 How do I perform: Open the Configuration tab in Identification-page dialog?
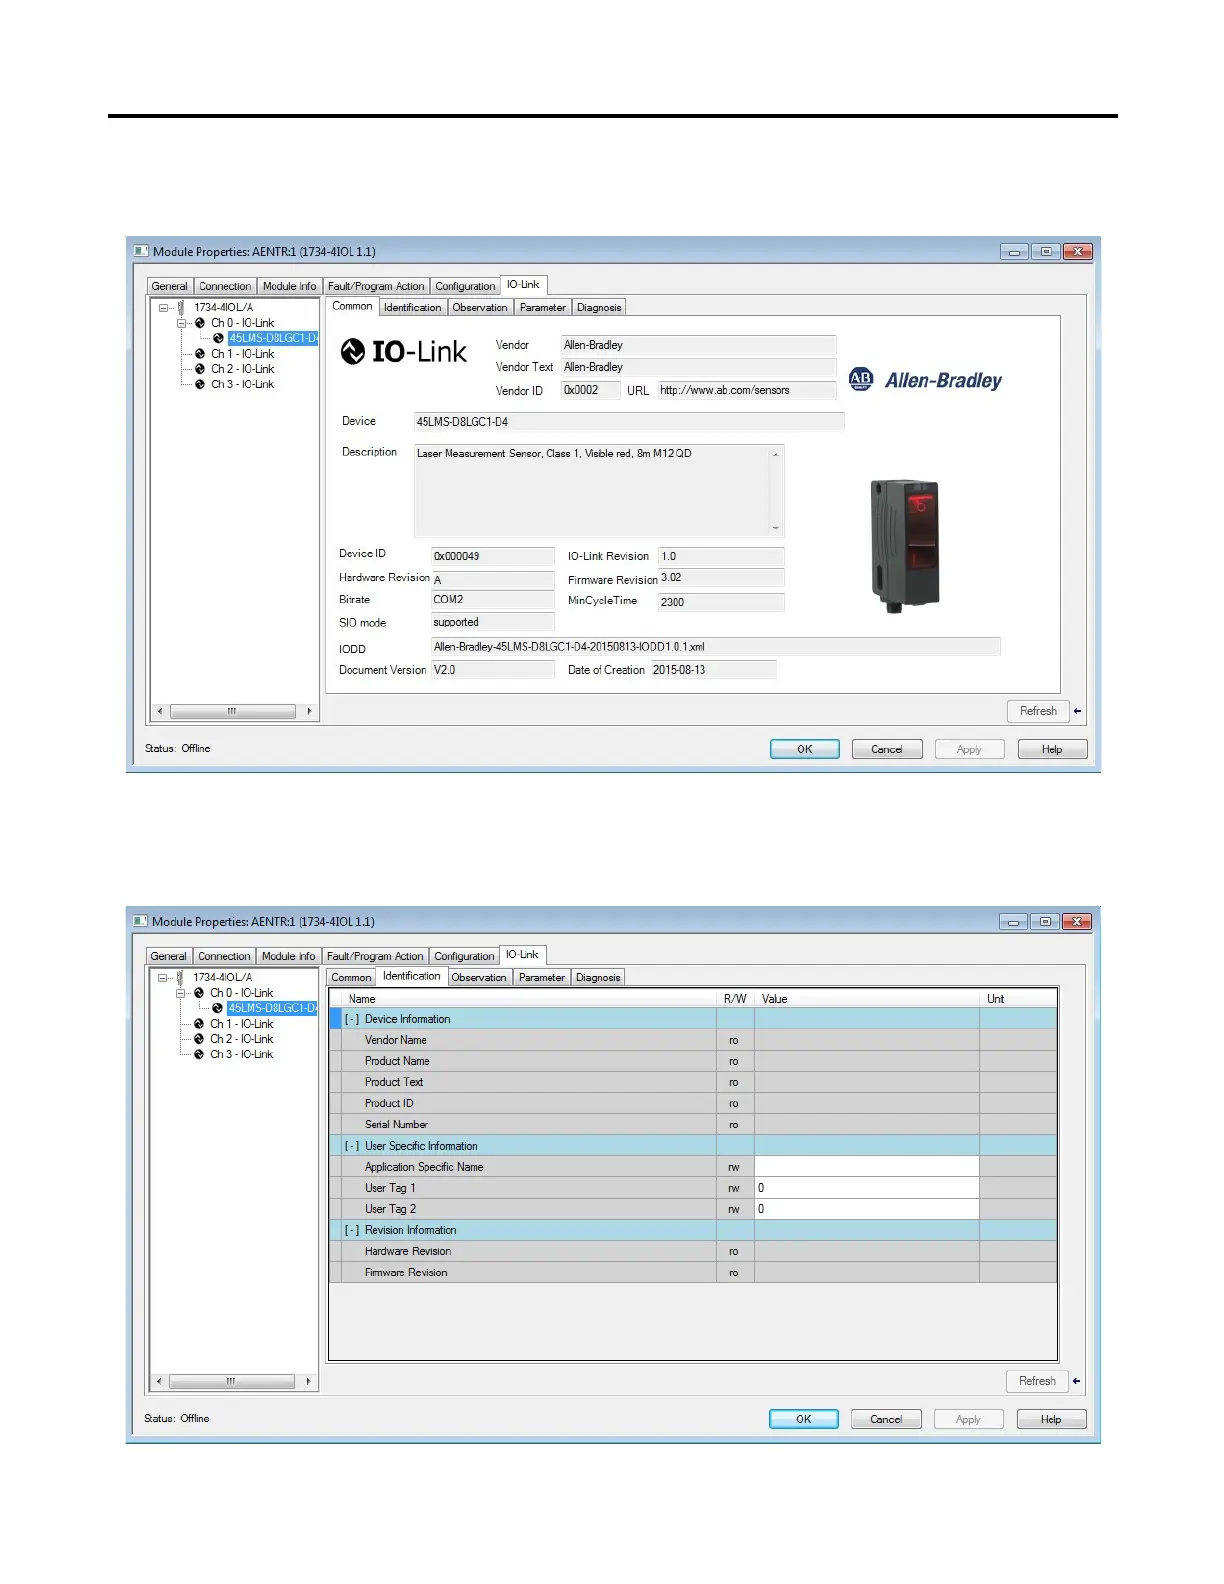[x=464, y=956]
